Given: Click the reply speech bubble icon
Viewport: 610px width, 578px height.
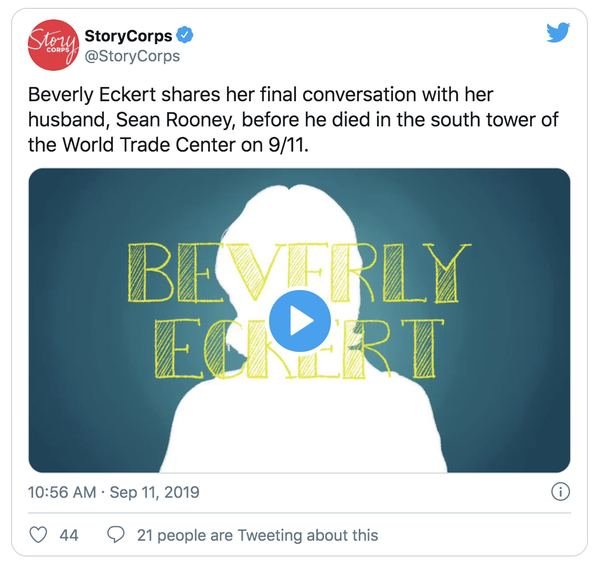Looking at the screenshot, I should pyautogui.click(x=116, y=535).
